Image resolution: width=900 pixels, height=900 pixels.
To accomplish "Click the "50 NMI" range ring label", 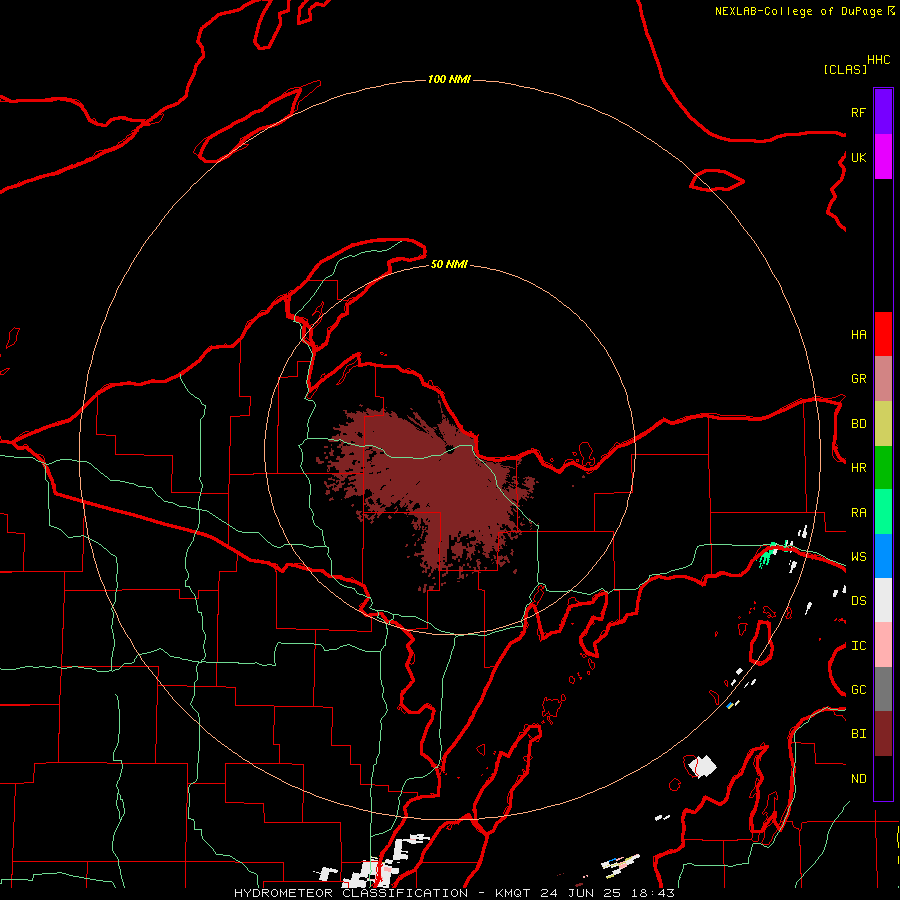I will (449, 264).
